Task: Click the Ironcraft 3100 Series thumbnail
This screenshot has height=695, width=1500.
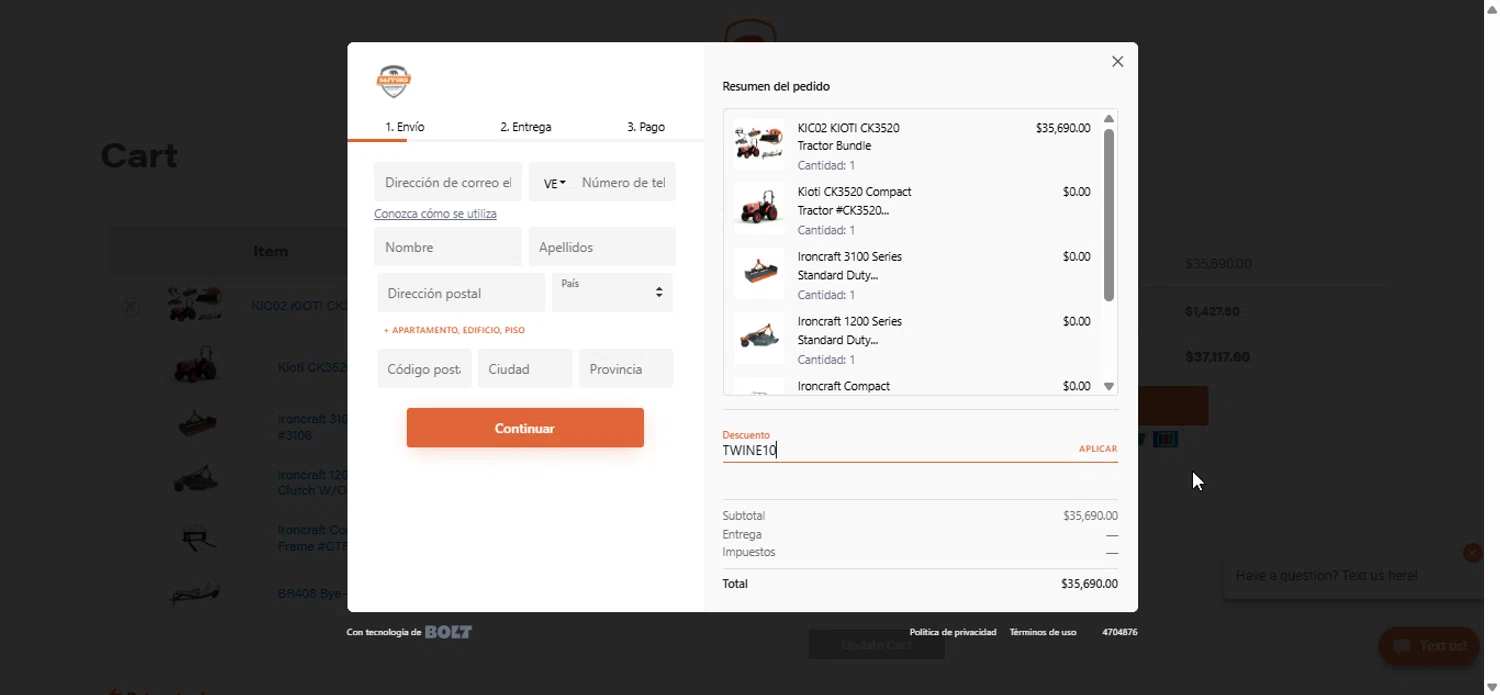Action: (759, 274)
